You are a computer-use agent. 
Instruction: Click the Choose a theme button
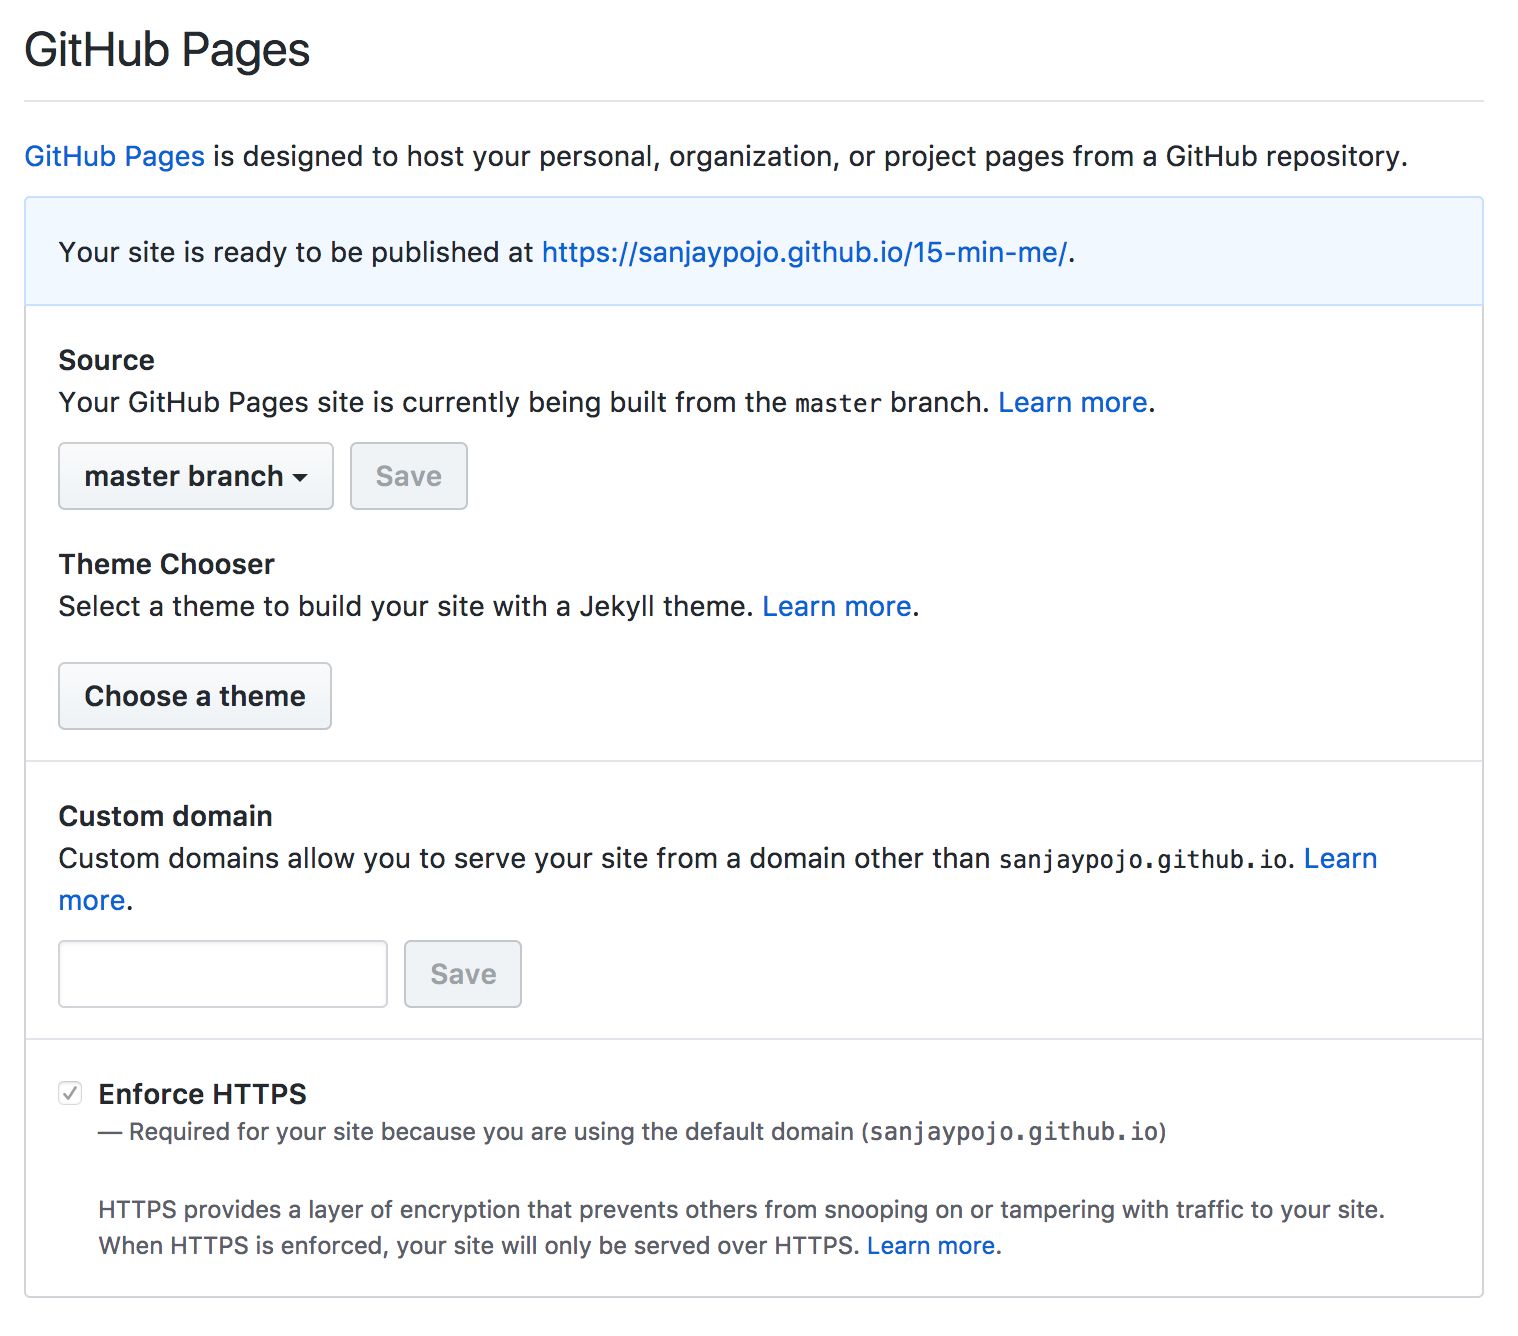[195, 696]
